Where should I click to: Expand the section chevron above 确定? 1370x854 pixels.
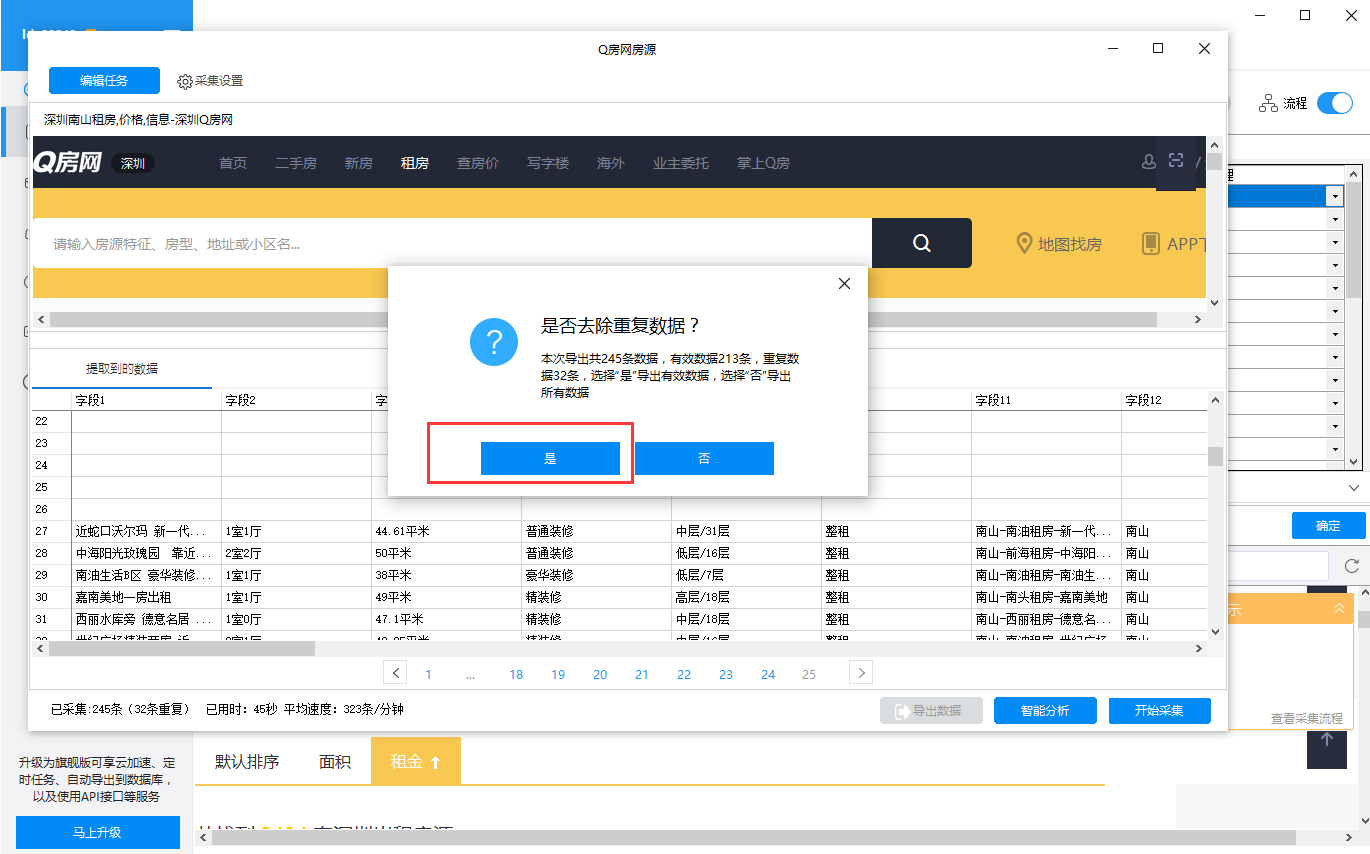(1353, 488)
